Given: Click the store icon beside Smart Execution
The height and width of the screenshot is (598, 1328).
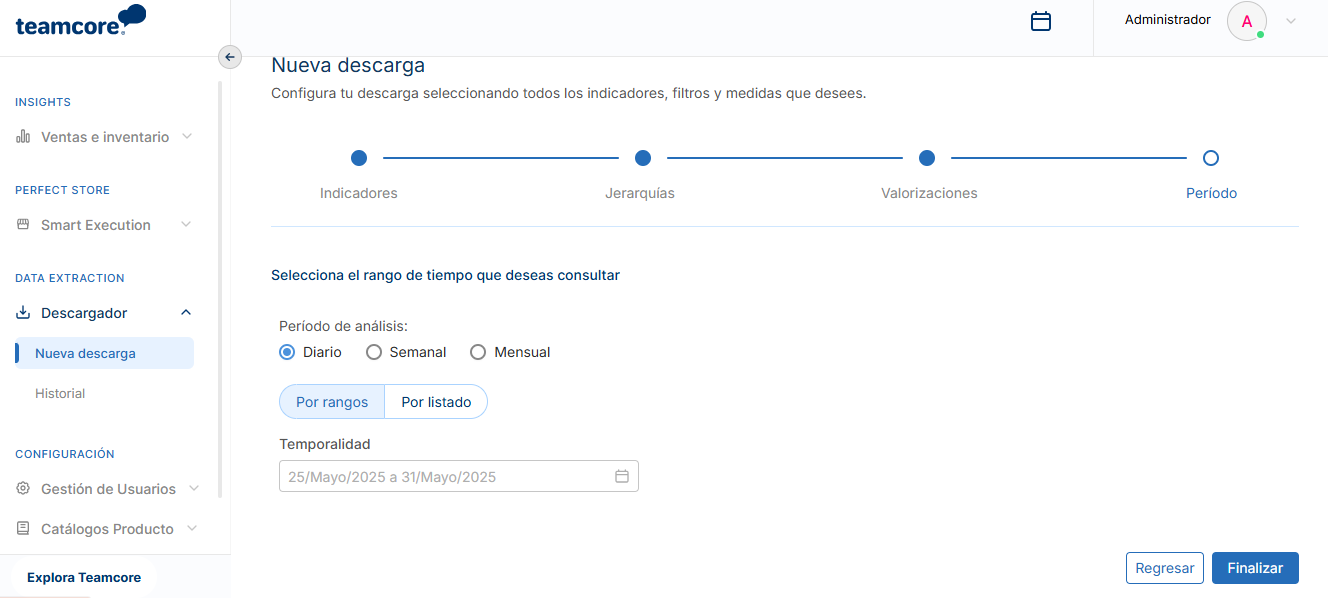Looking at the screenshot, I should [x=23, y=225].
